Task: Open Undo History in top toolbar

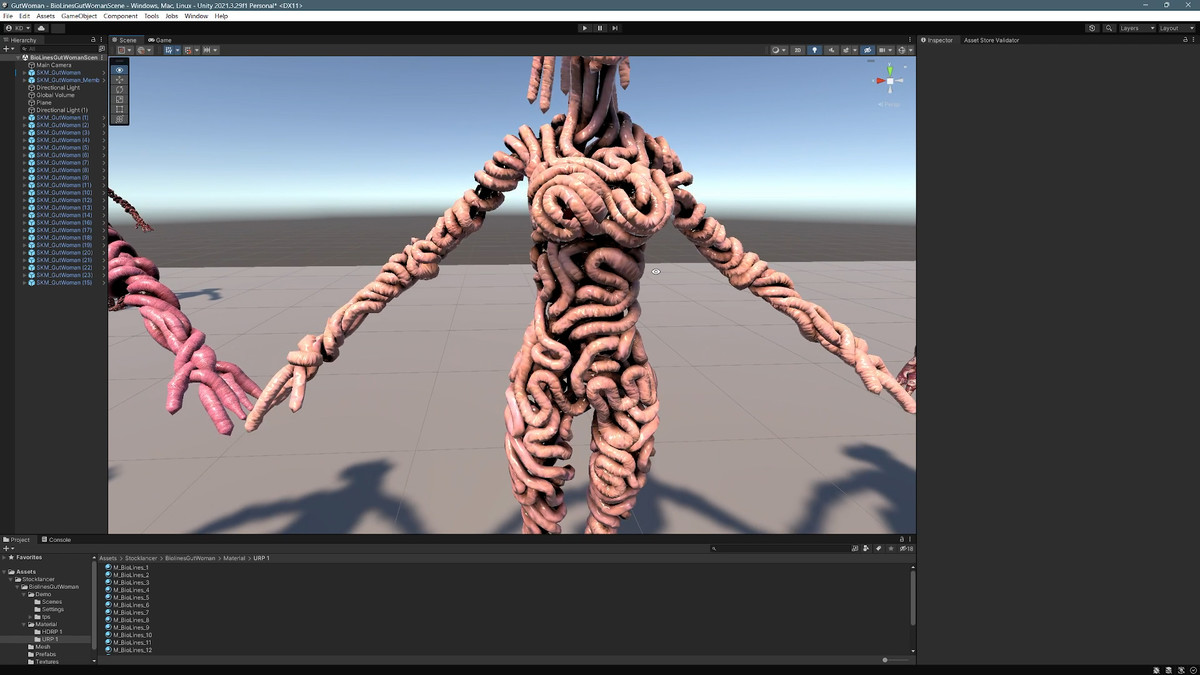Action: (x=1092, y=28)
